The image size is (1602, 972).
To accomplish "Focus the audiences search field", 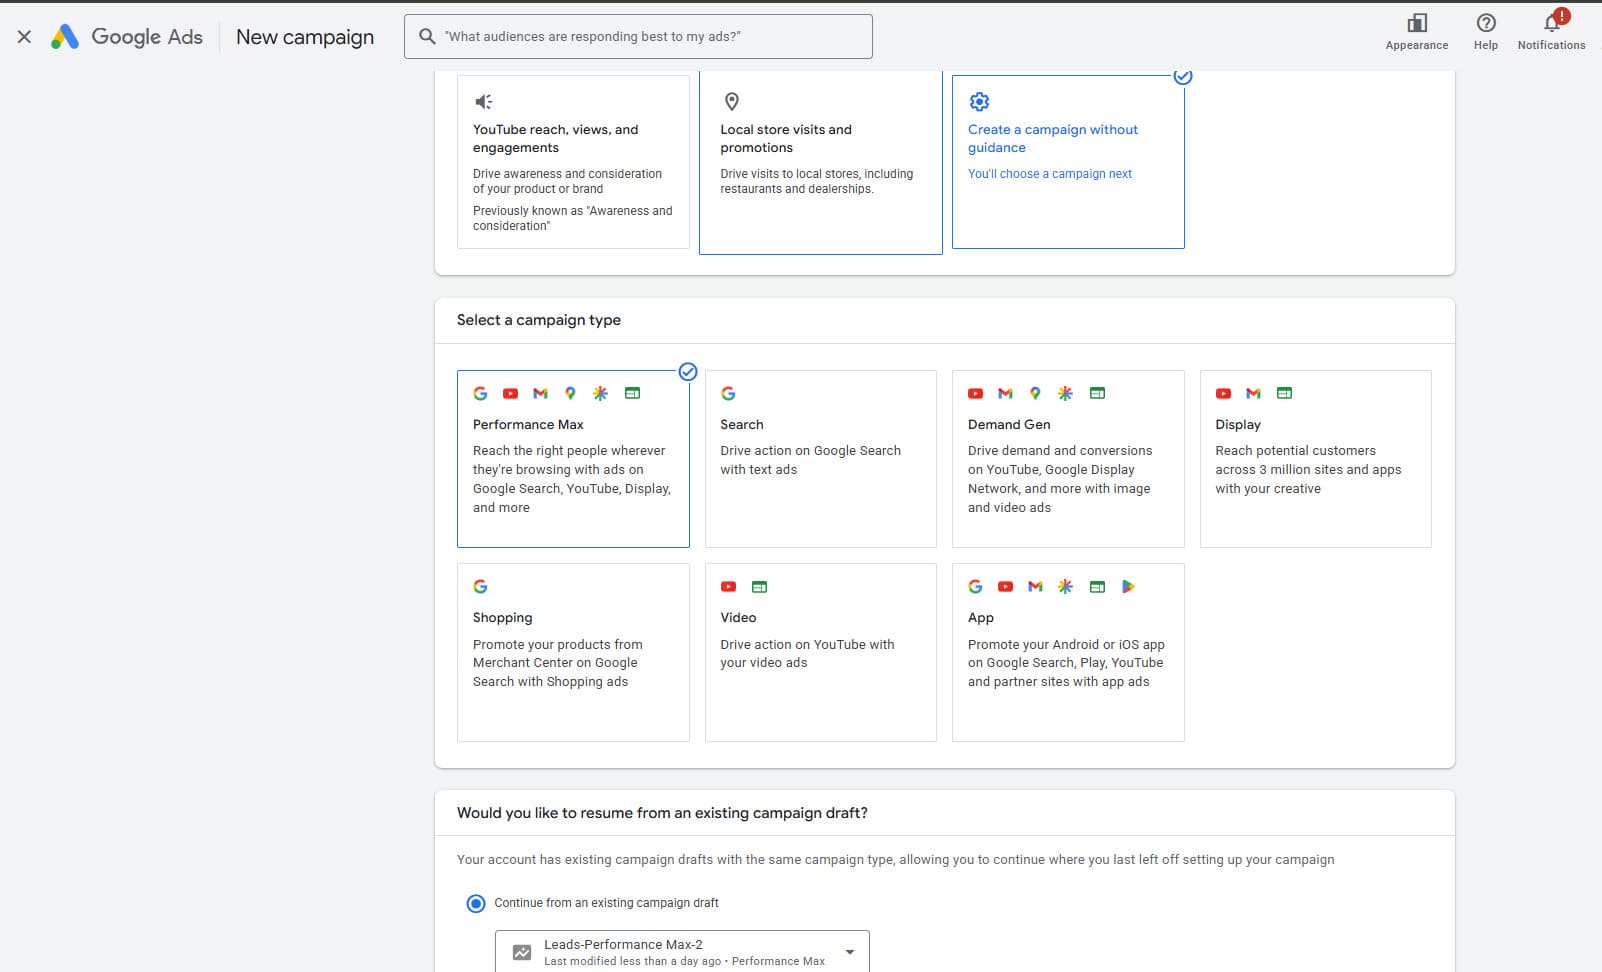I will click(x=638, y=36).
